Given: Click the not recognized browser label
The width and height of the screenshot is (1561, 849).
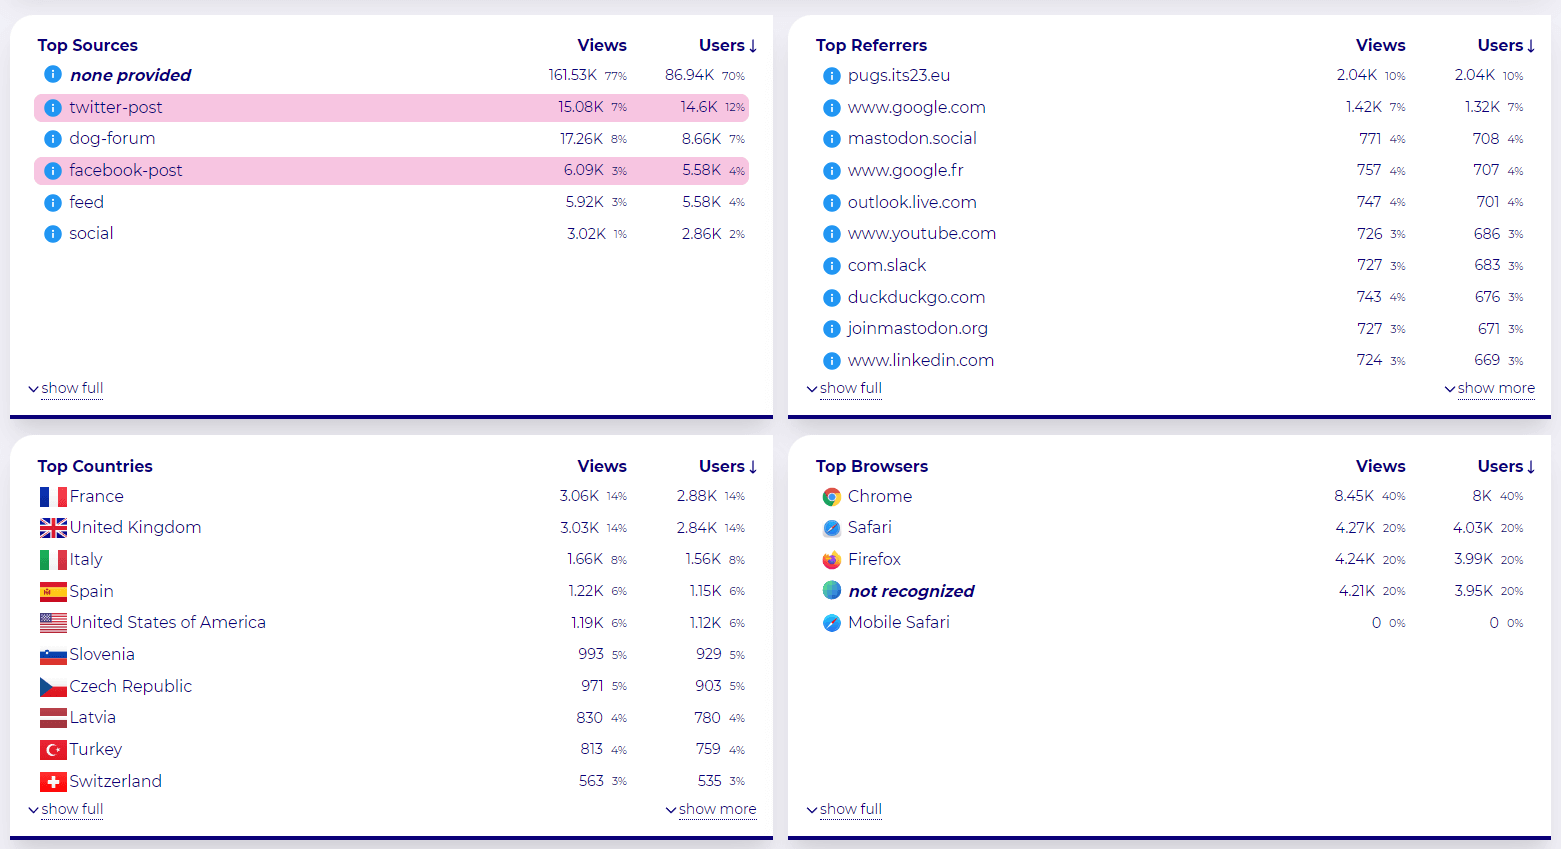Looking at the screenshot, I should (x=911, y=592).
